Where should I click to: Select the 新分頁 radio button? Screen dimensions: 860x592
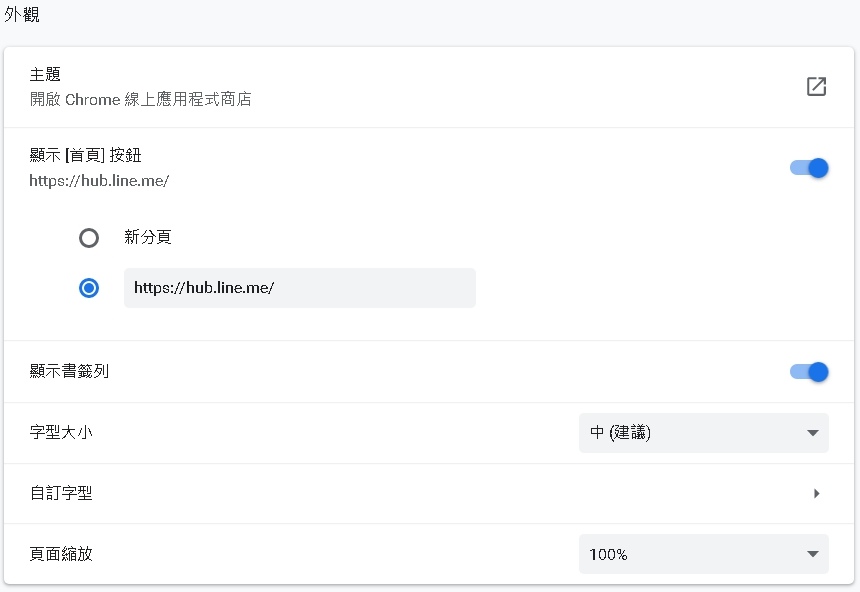tap(89, 238)
